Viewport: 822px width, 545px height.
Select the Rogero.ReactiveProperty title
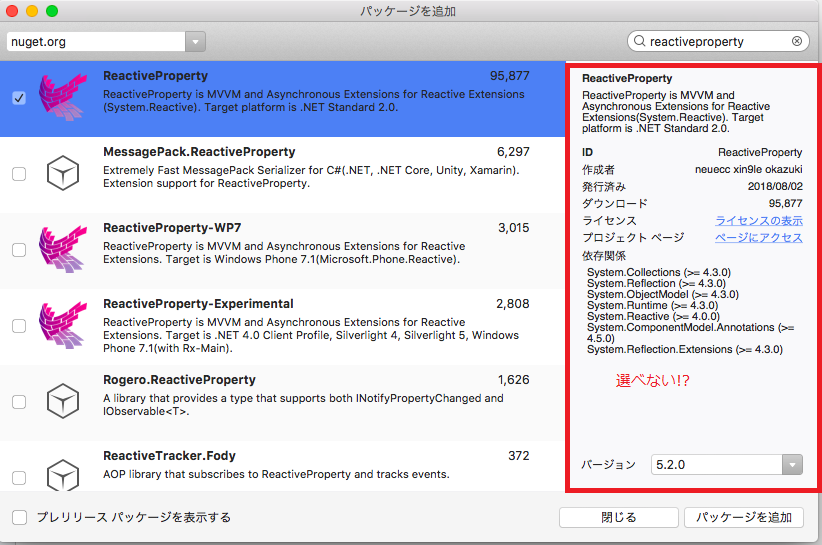coord(179,380)
